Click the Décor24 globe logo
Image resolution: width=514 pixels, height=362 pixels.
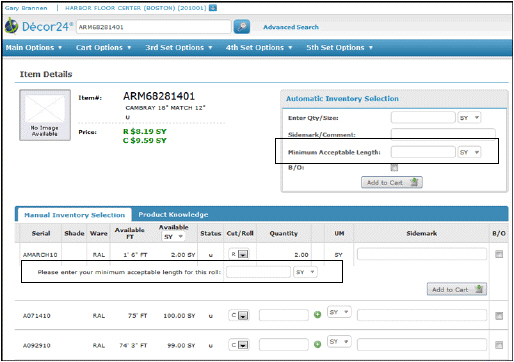(x=11, y=26)
